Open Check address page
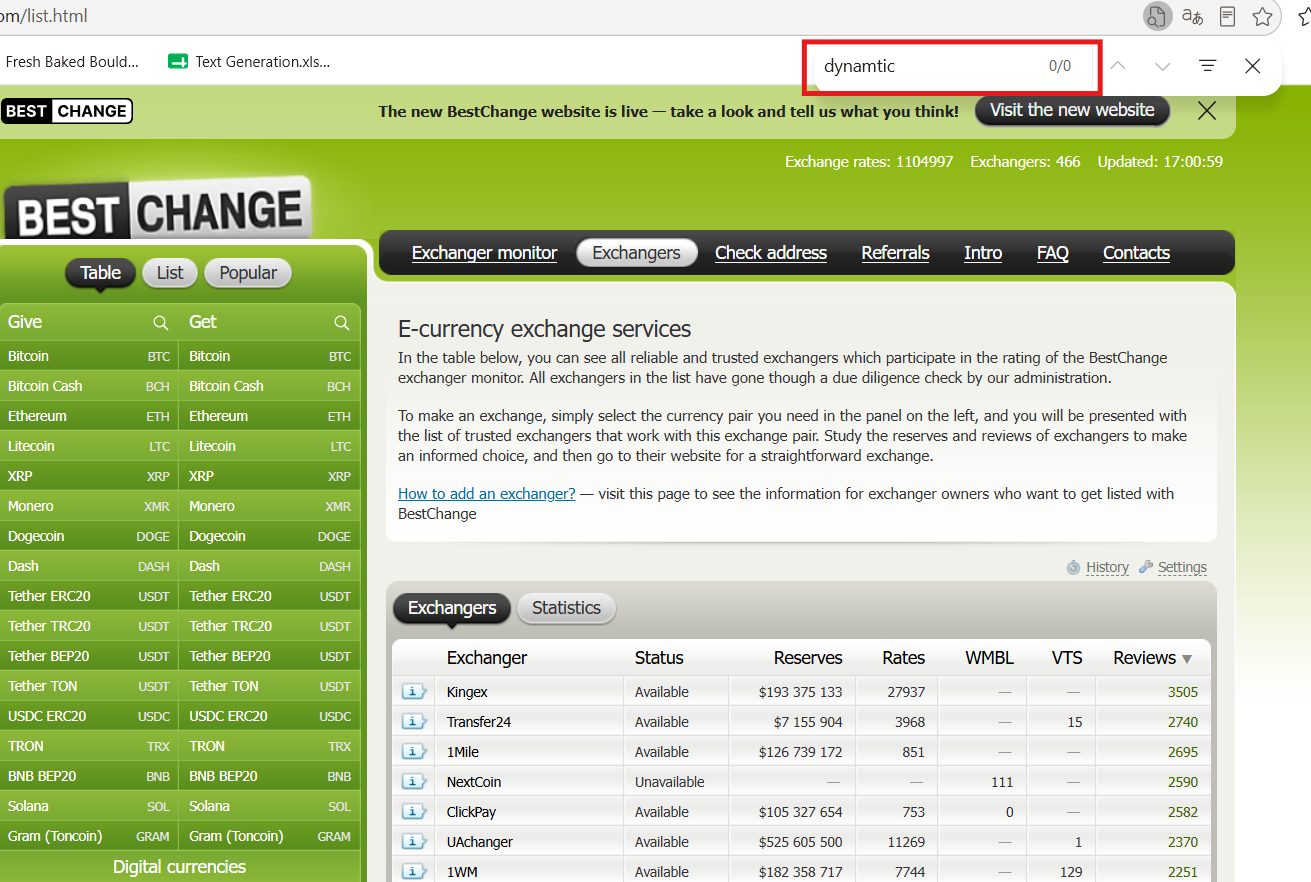The width and height of the screenshot is (1311, 882). click(771, 253)
